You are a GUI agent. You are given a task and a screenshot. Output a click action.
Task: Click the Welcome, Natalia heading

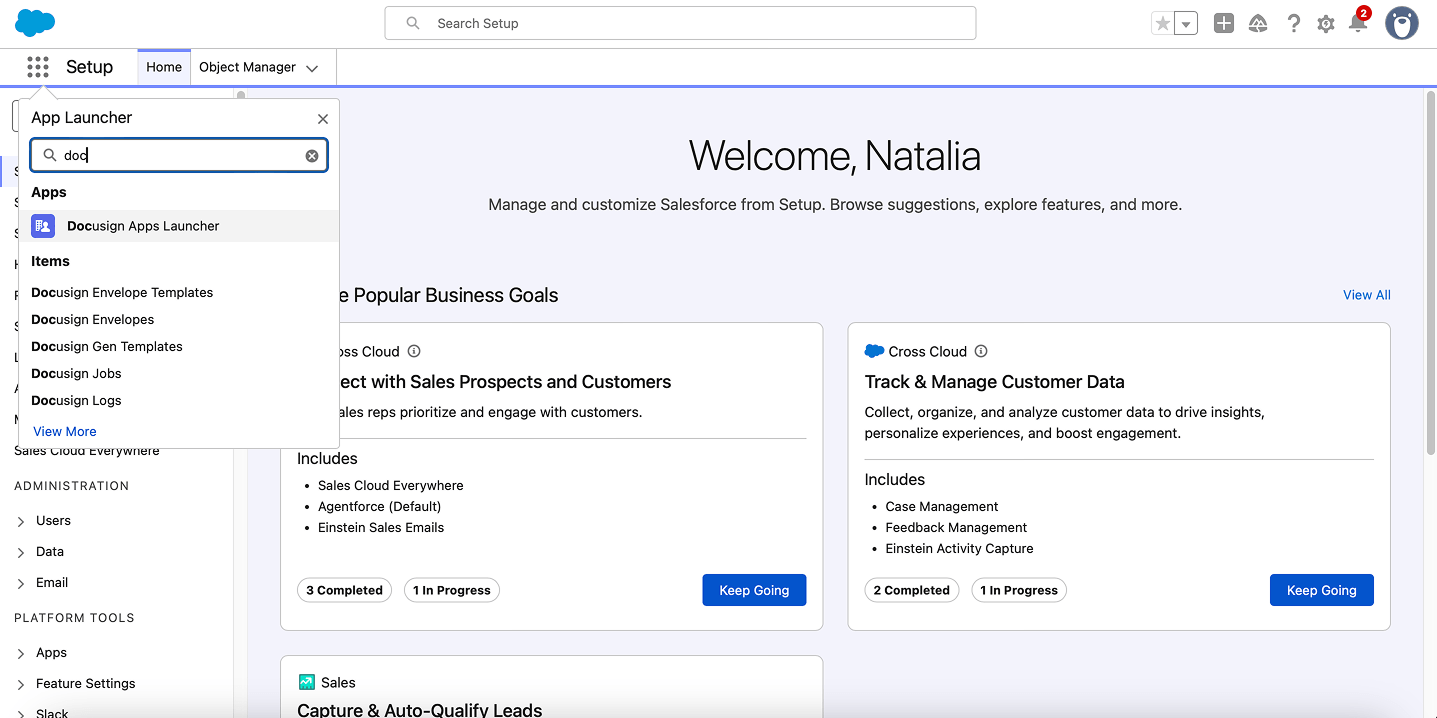point(835,156)
